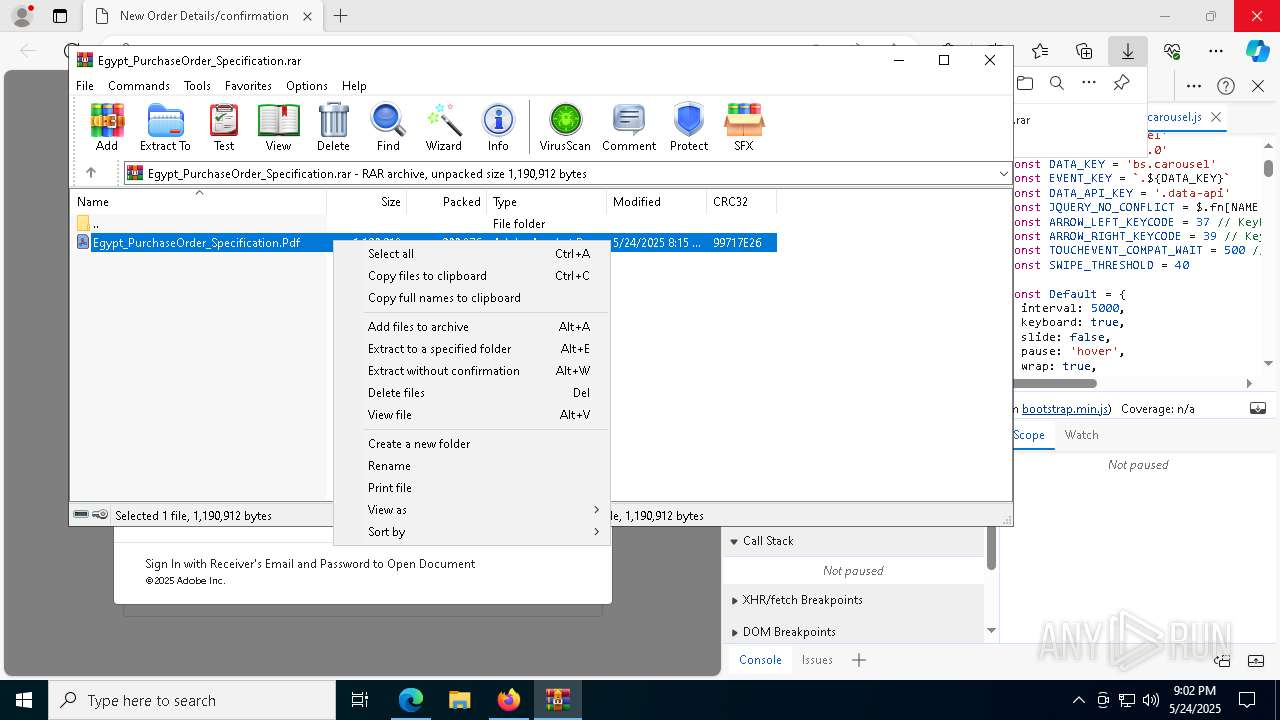The height and width of the screenshot is (720, 1280).
Task: Choose Add files to archive
Action: (471, 327)
